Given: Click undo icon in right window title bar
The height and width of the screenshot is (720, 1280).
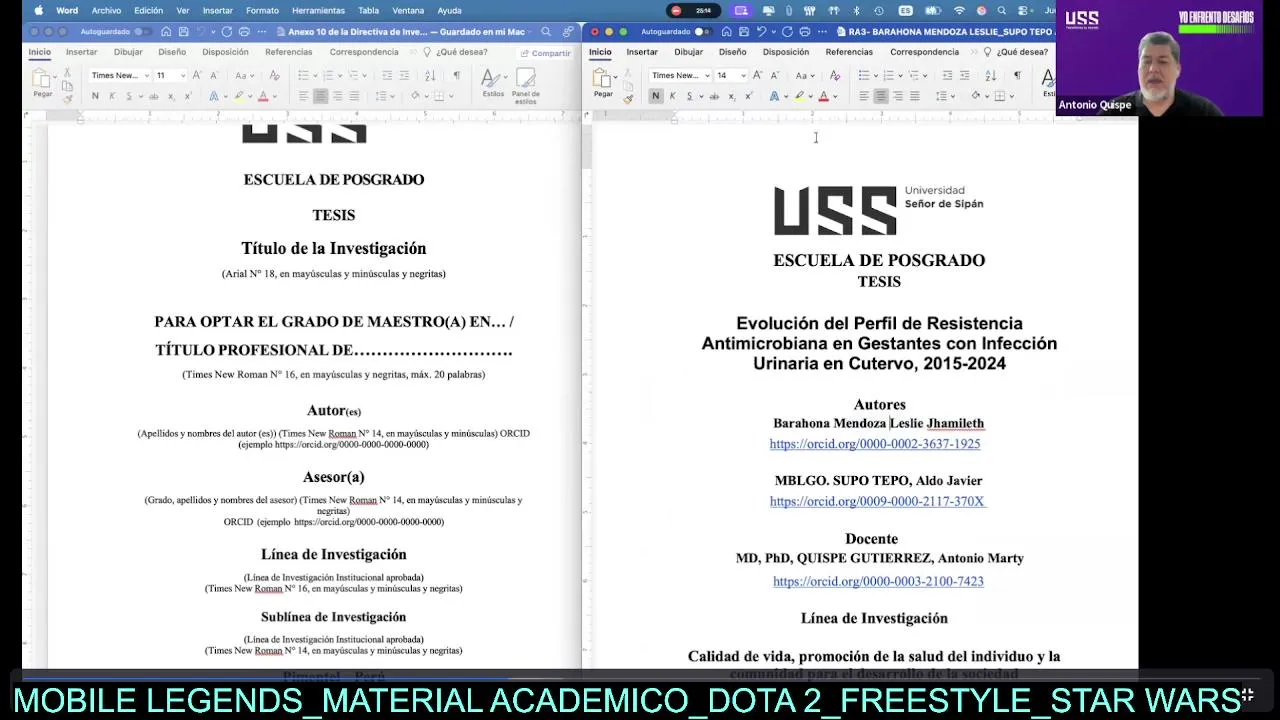Looking at the screenshot, I should [x=762, y=32].
